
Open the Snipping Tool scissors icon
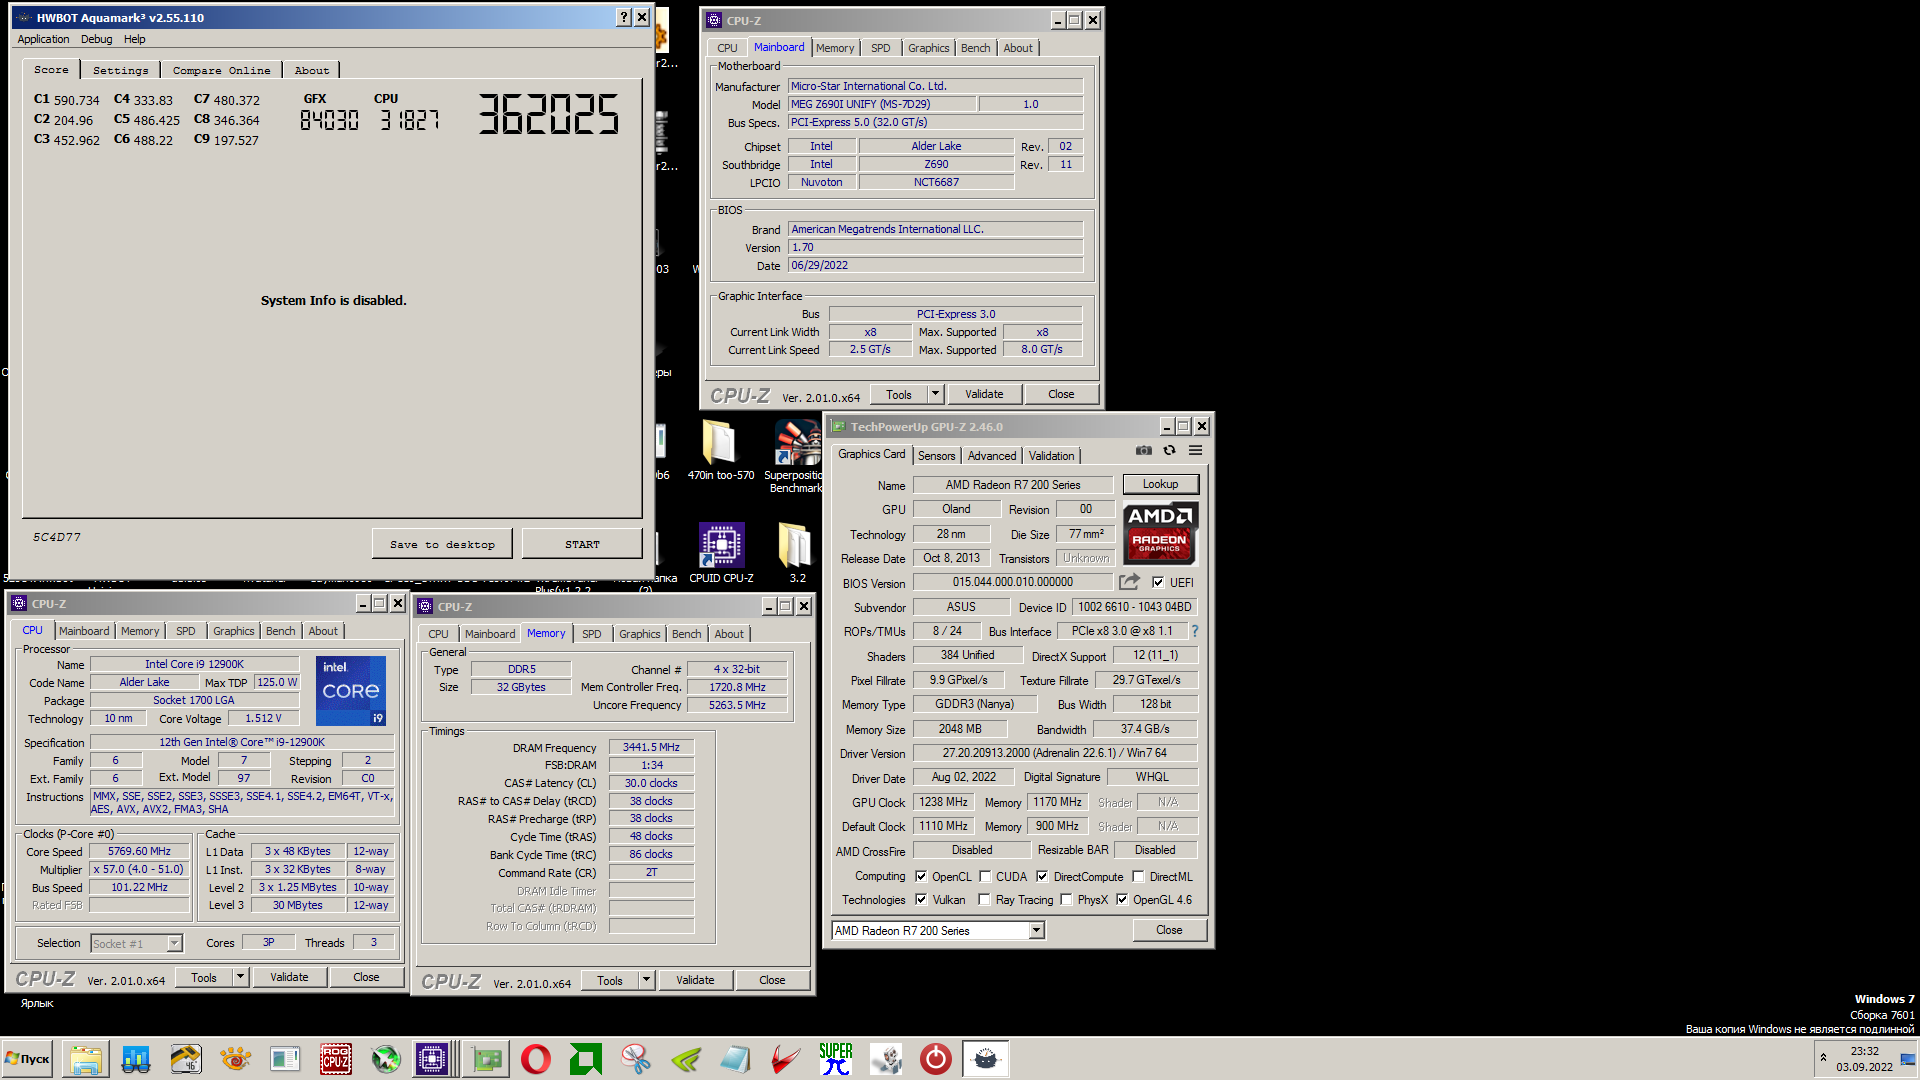(x=636, y=1059)
